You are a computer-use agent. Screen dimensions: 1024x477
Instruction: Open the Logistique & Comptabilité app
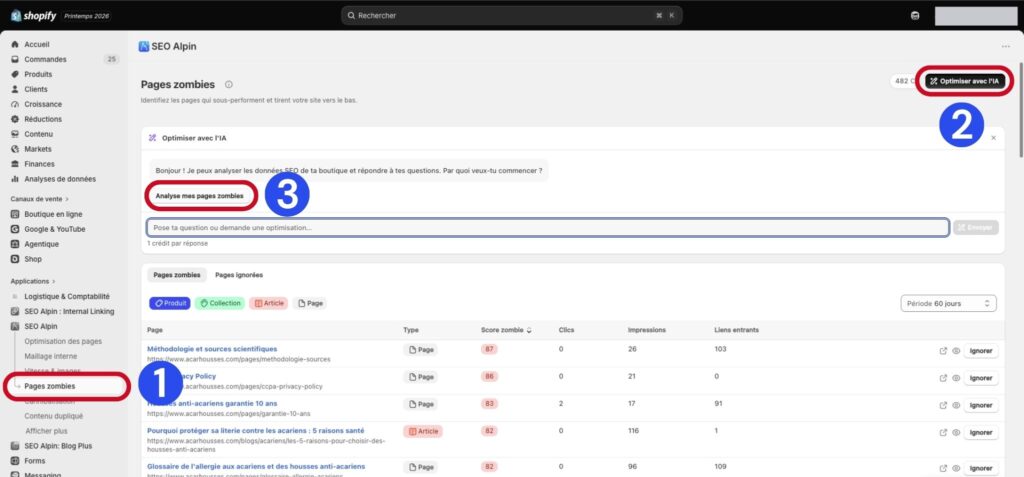tap(67, 297)
